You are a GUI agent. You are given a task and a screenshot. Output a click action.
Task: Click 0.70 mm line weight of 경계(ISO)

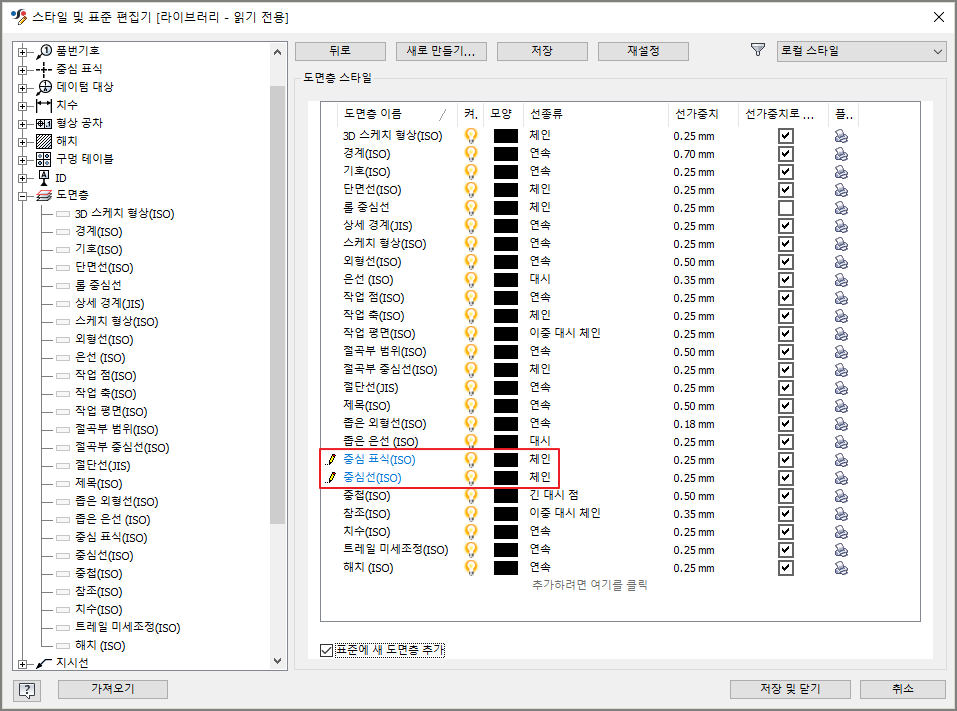coord(694,154)
